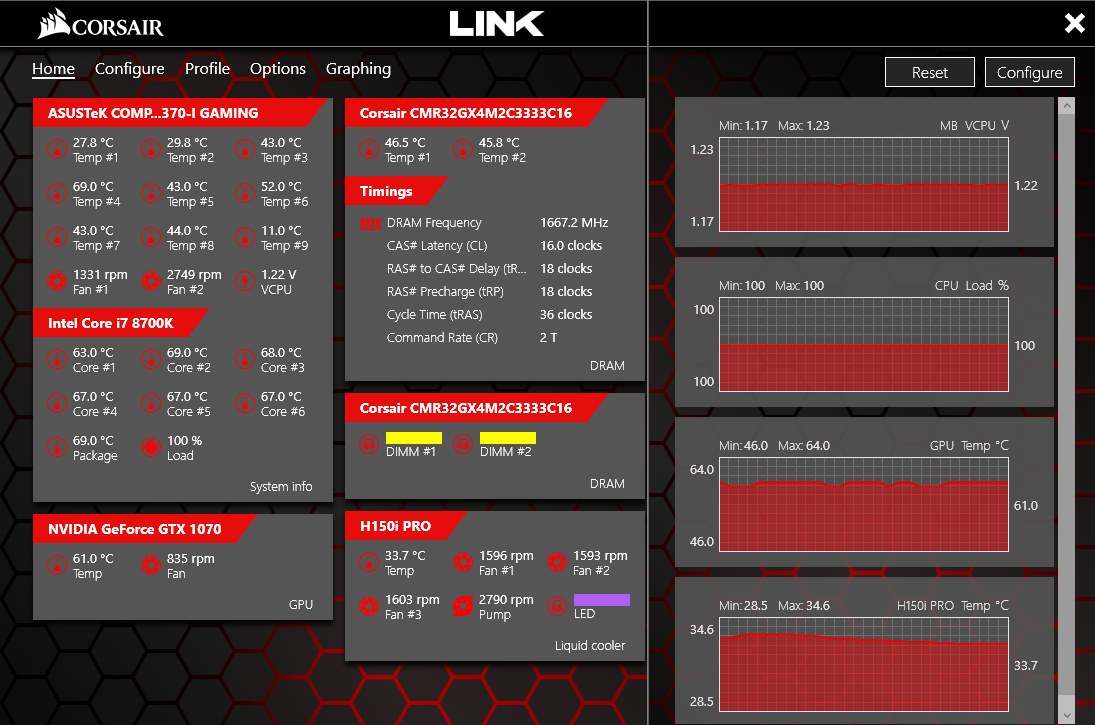Click the Intel Core i7 8700K header
This screenshot has width=1095, height=725.
pyautogui.click(x=122, y=323)
